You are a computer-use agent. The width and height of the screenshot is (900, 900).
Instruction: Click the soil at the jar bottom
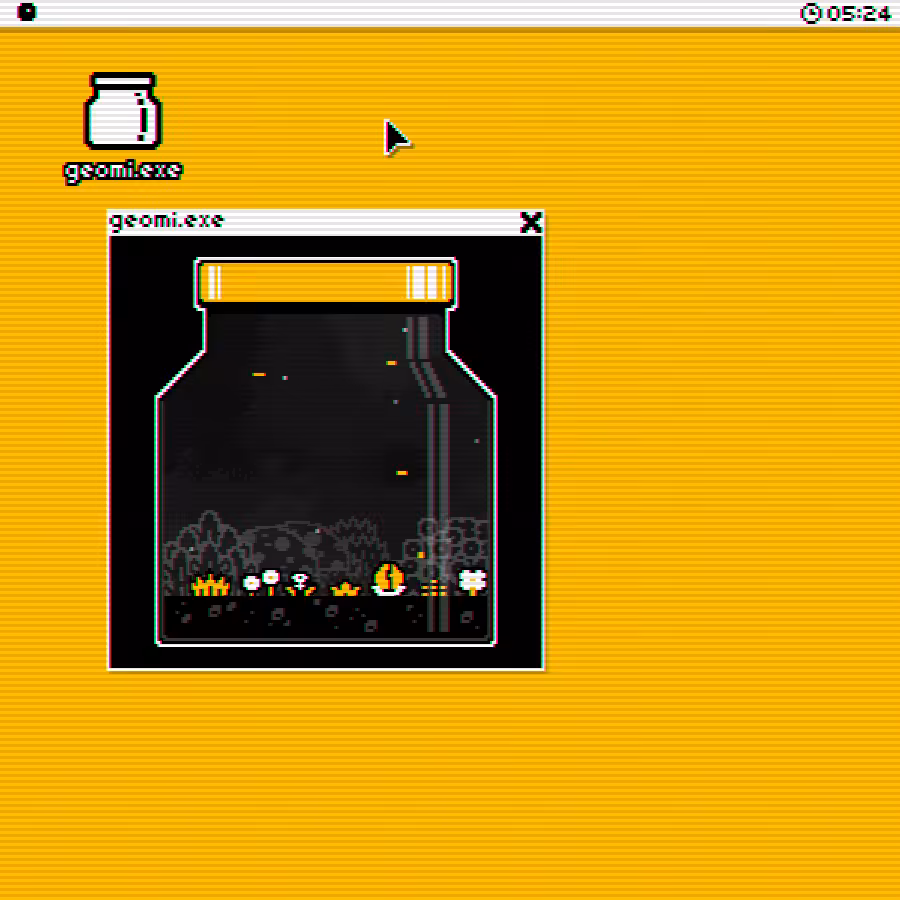325,618
